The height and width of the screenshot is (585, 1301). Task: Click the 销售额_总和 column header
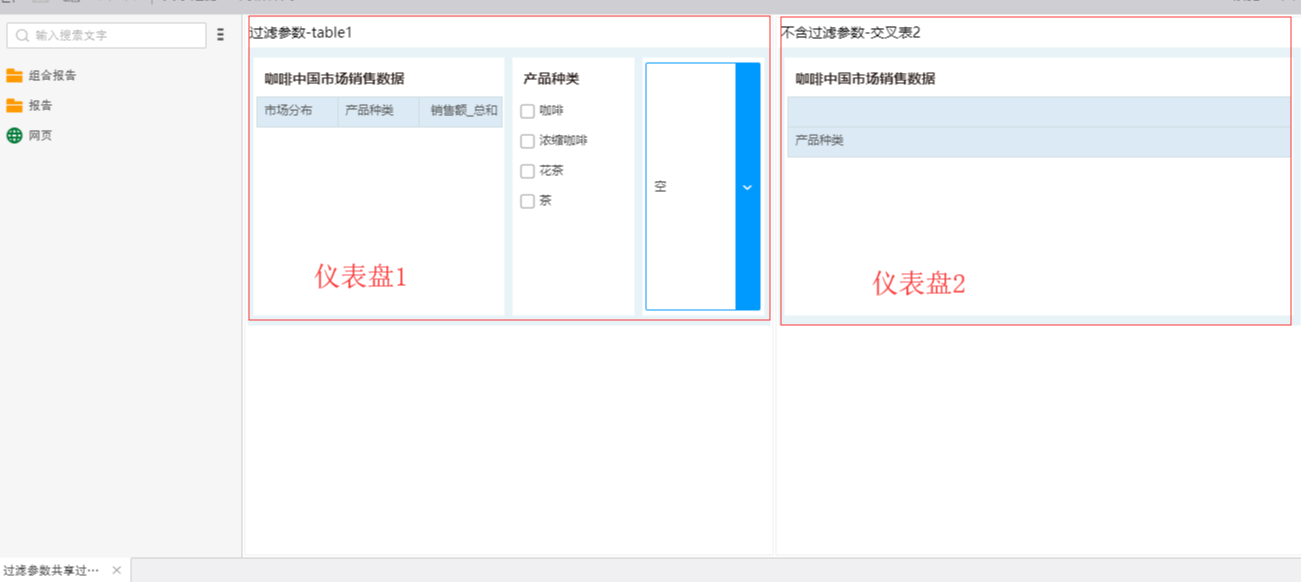point(463,111)
